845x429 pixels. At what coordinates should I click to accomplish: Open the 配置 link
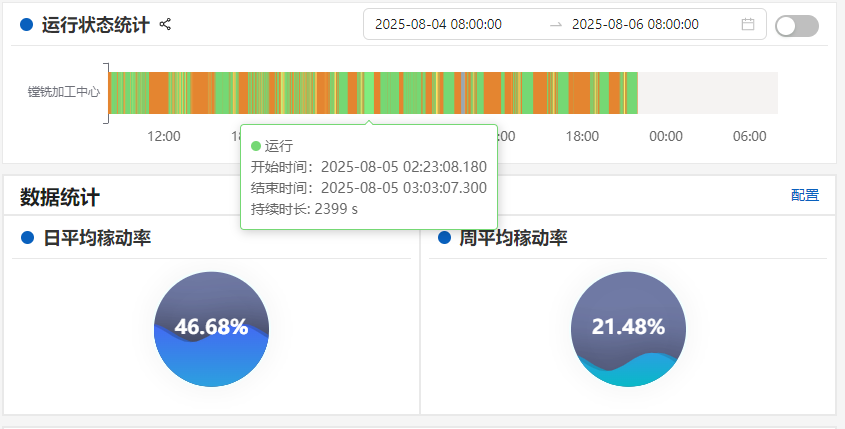[x=805, y=195]
